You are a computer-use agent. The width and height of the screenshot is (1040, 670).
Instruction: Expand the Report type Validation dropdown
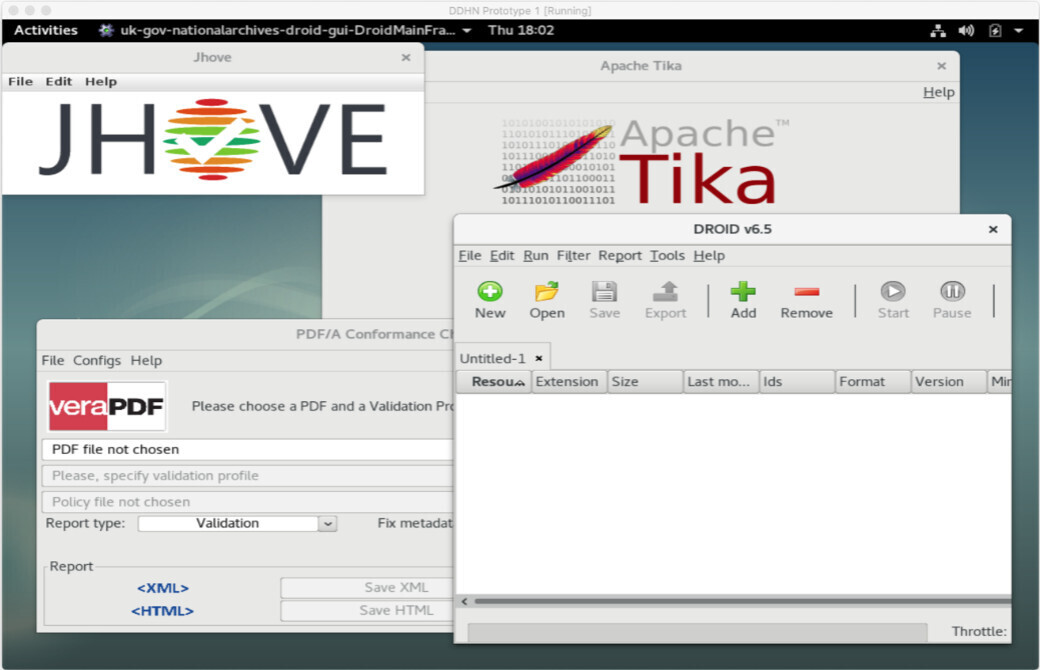coord(327,523)
